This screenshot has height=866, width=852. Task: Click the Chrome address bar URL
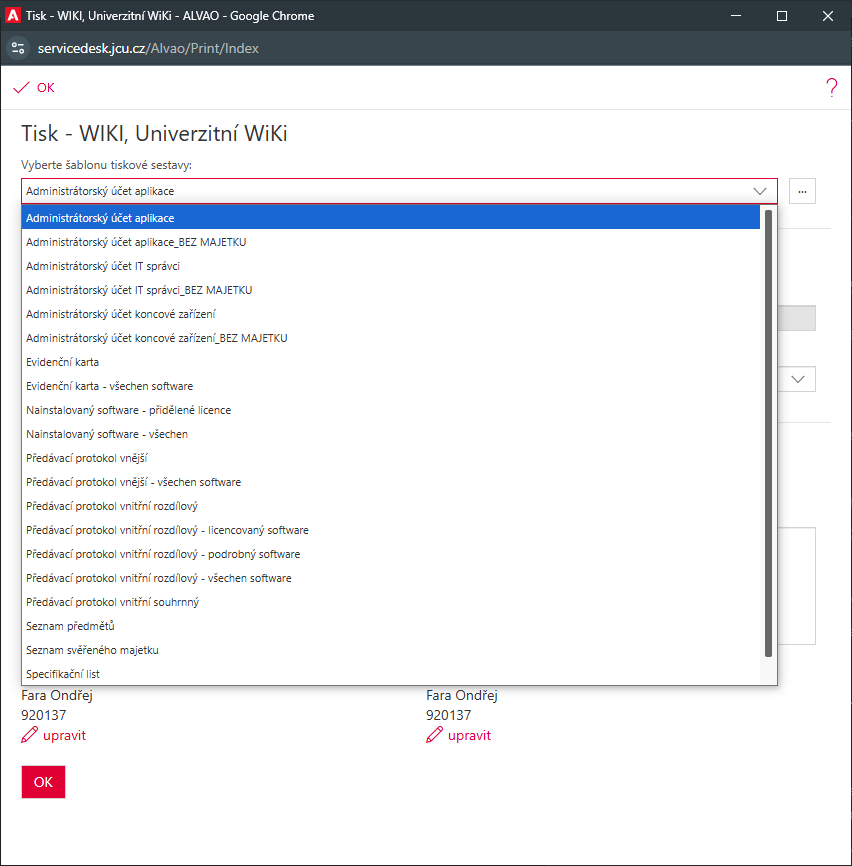[148, 48]
